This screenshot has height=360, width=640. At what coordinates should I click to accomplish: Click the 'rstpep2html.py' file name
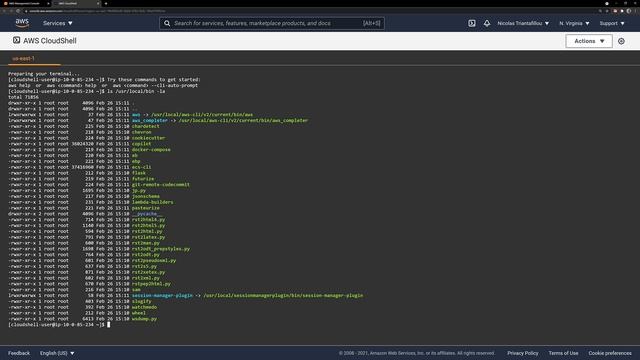(x=151, y=284)
